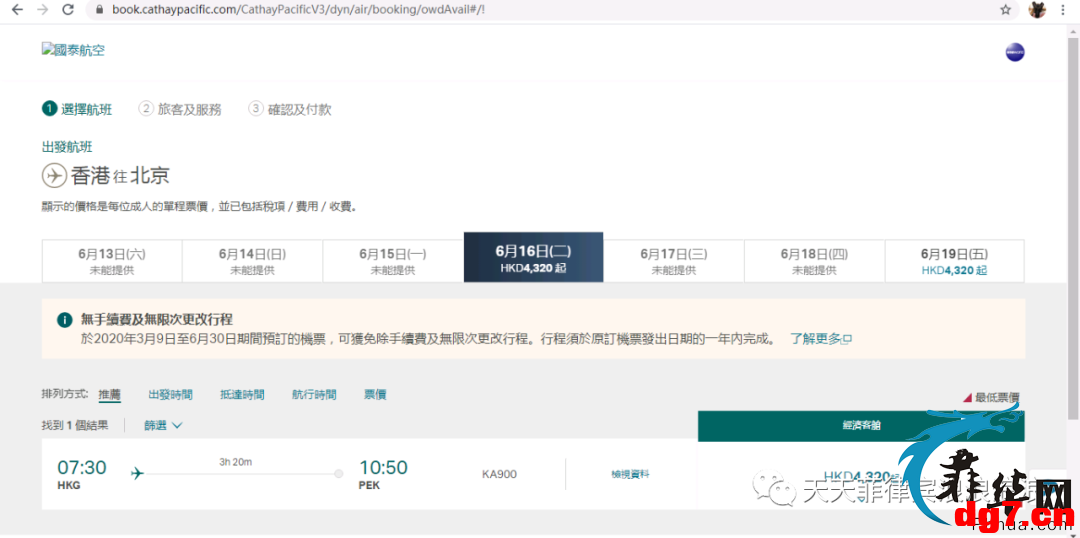
Task: Expand the 篩選 filter dropdown
Action: tap(163, 426)
